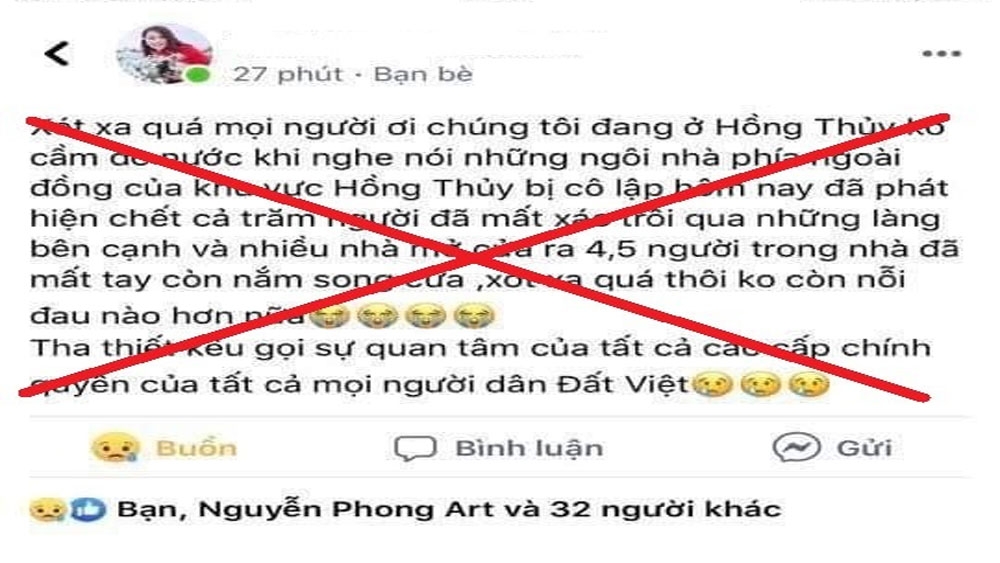Screen dimensions: 1000x563
Task: Go back using the left arrow
Action: coord(57,54)
